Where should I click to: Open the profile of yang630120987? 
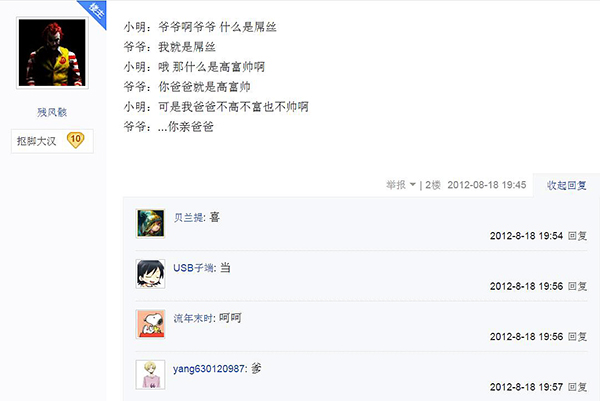point(209,369)
